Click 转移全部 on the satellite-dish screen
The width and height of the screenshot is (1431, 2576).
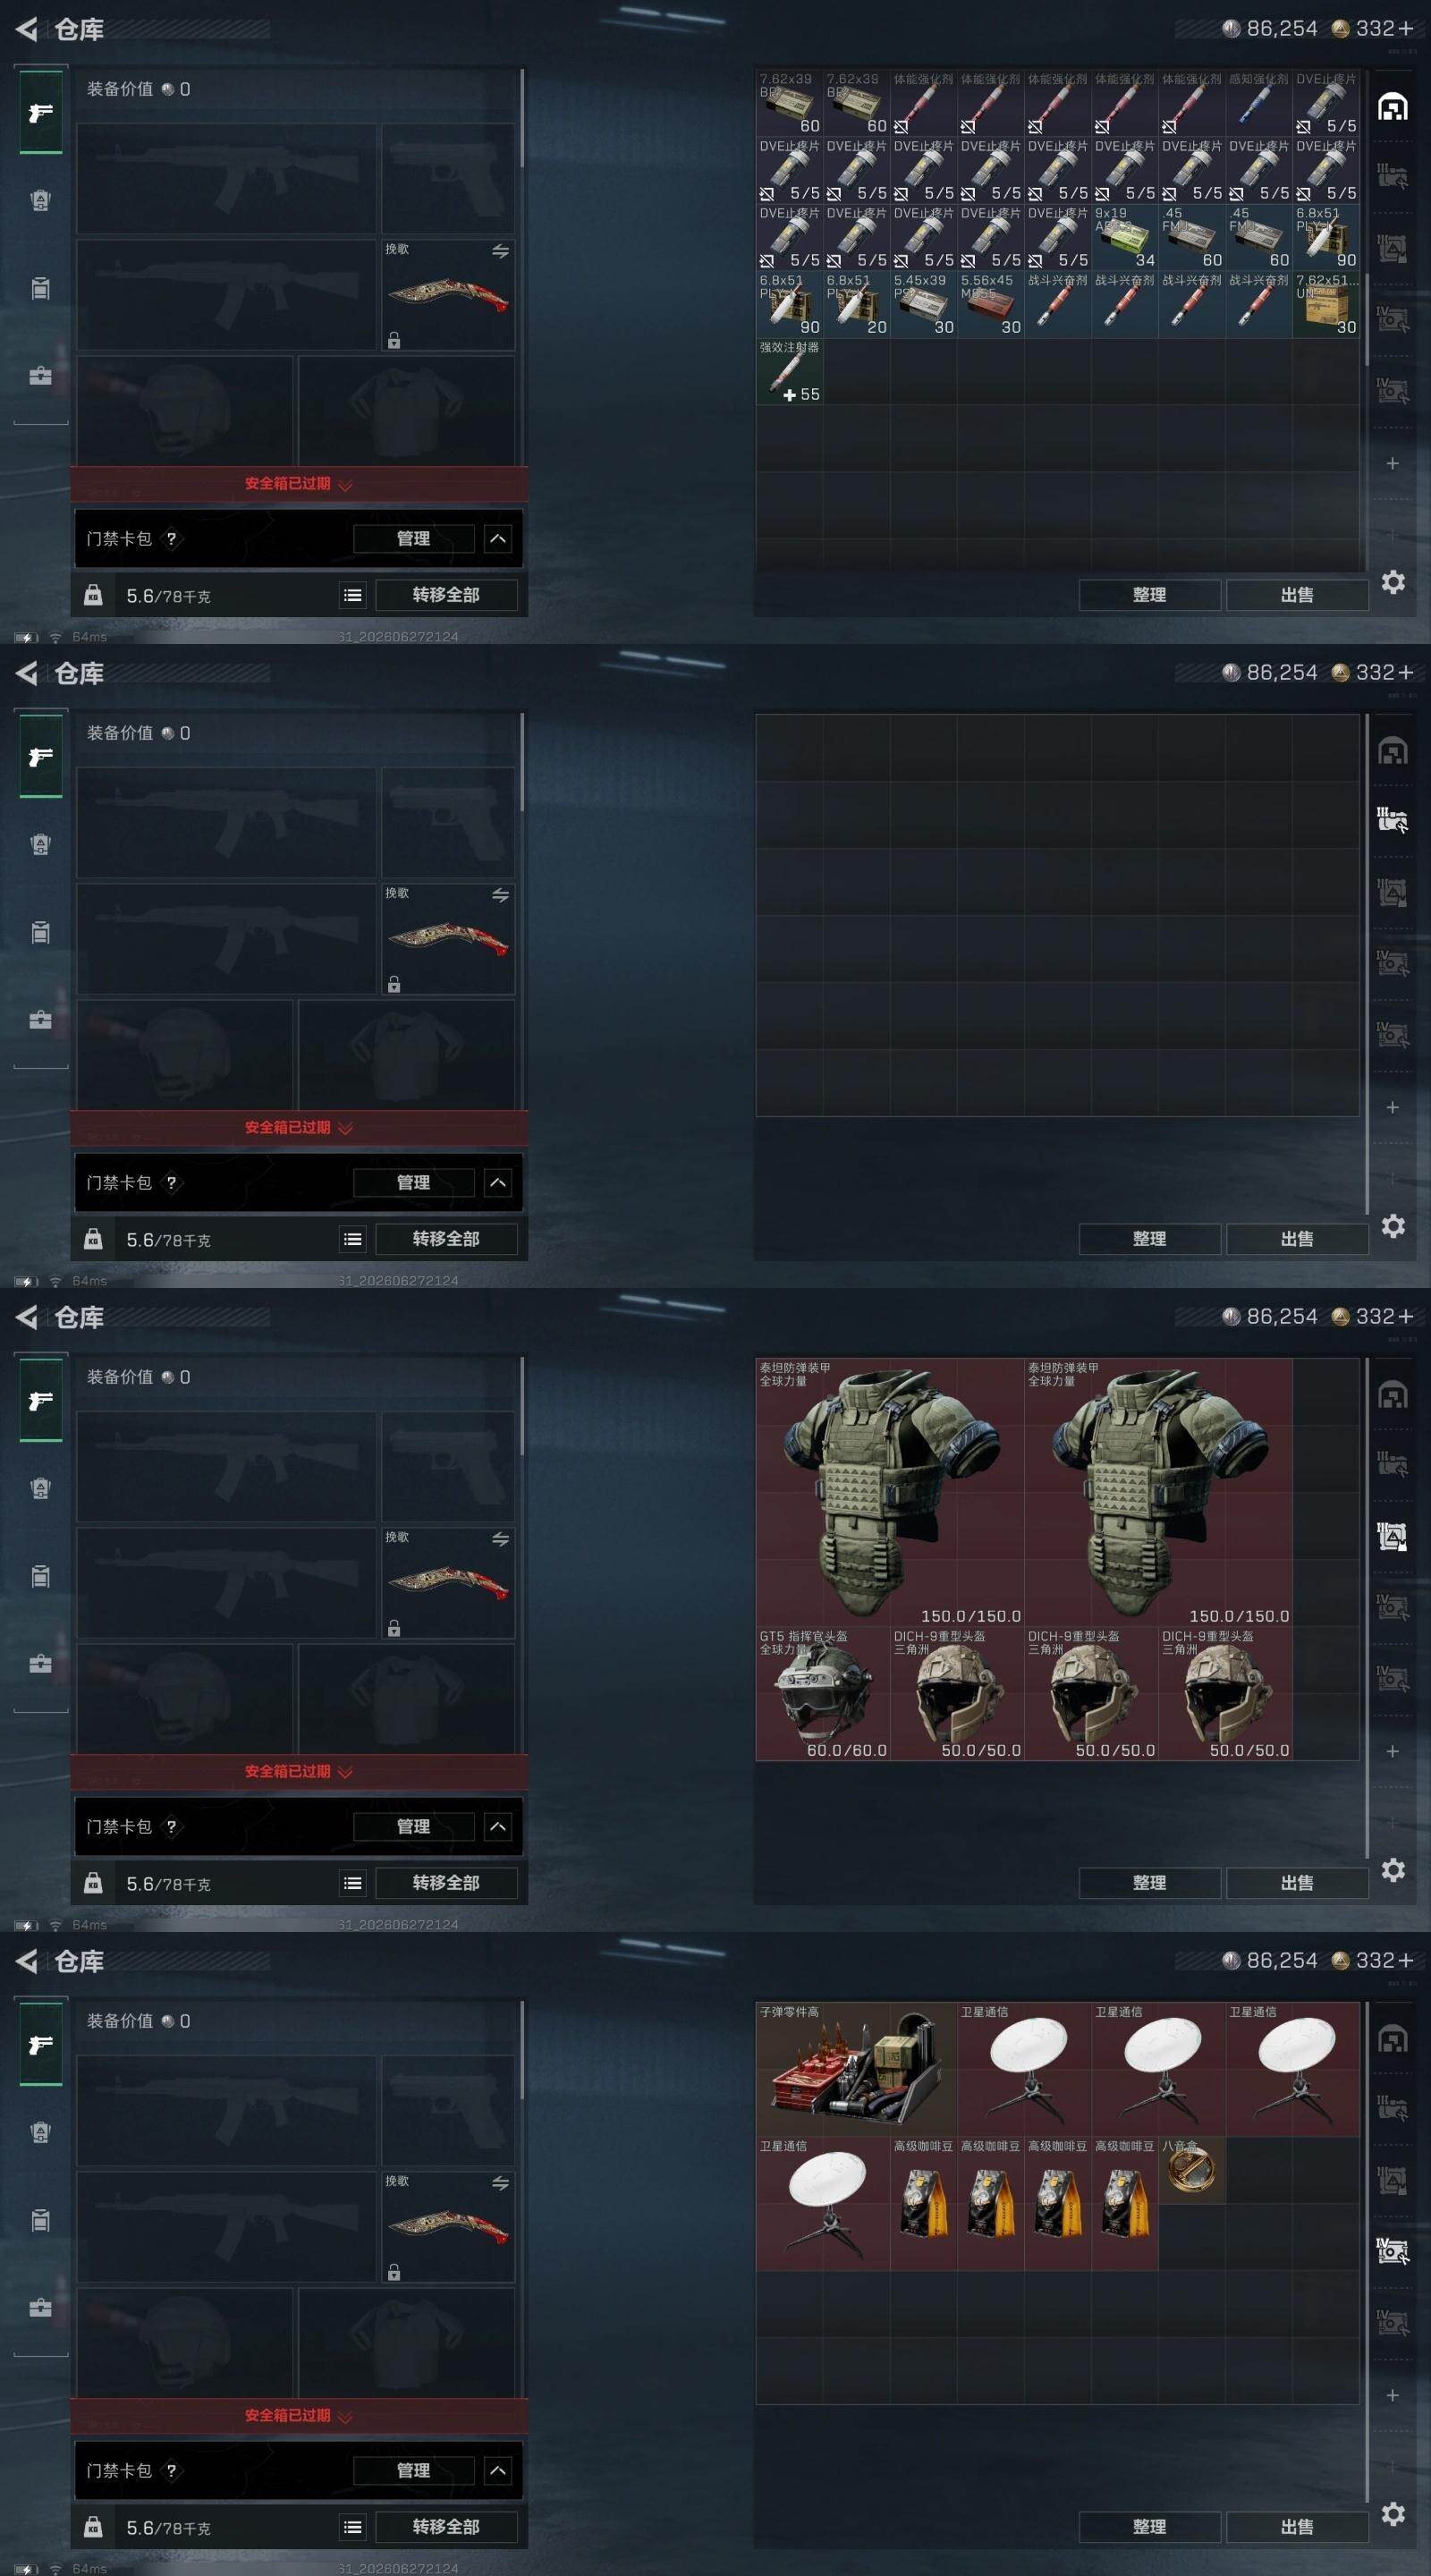click(x=446, y=2527)
